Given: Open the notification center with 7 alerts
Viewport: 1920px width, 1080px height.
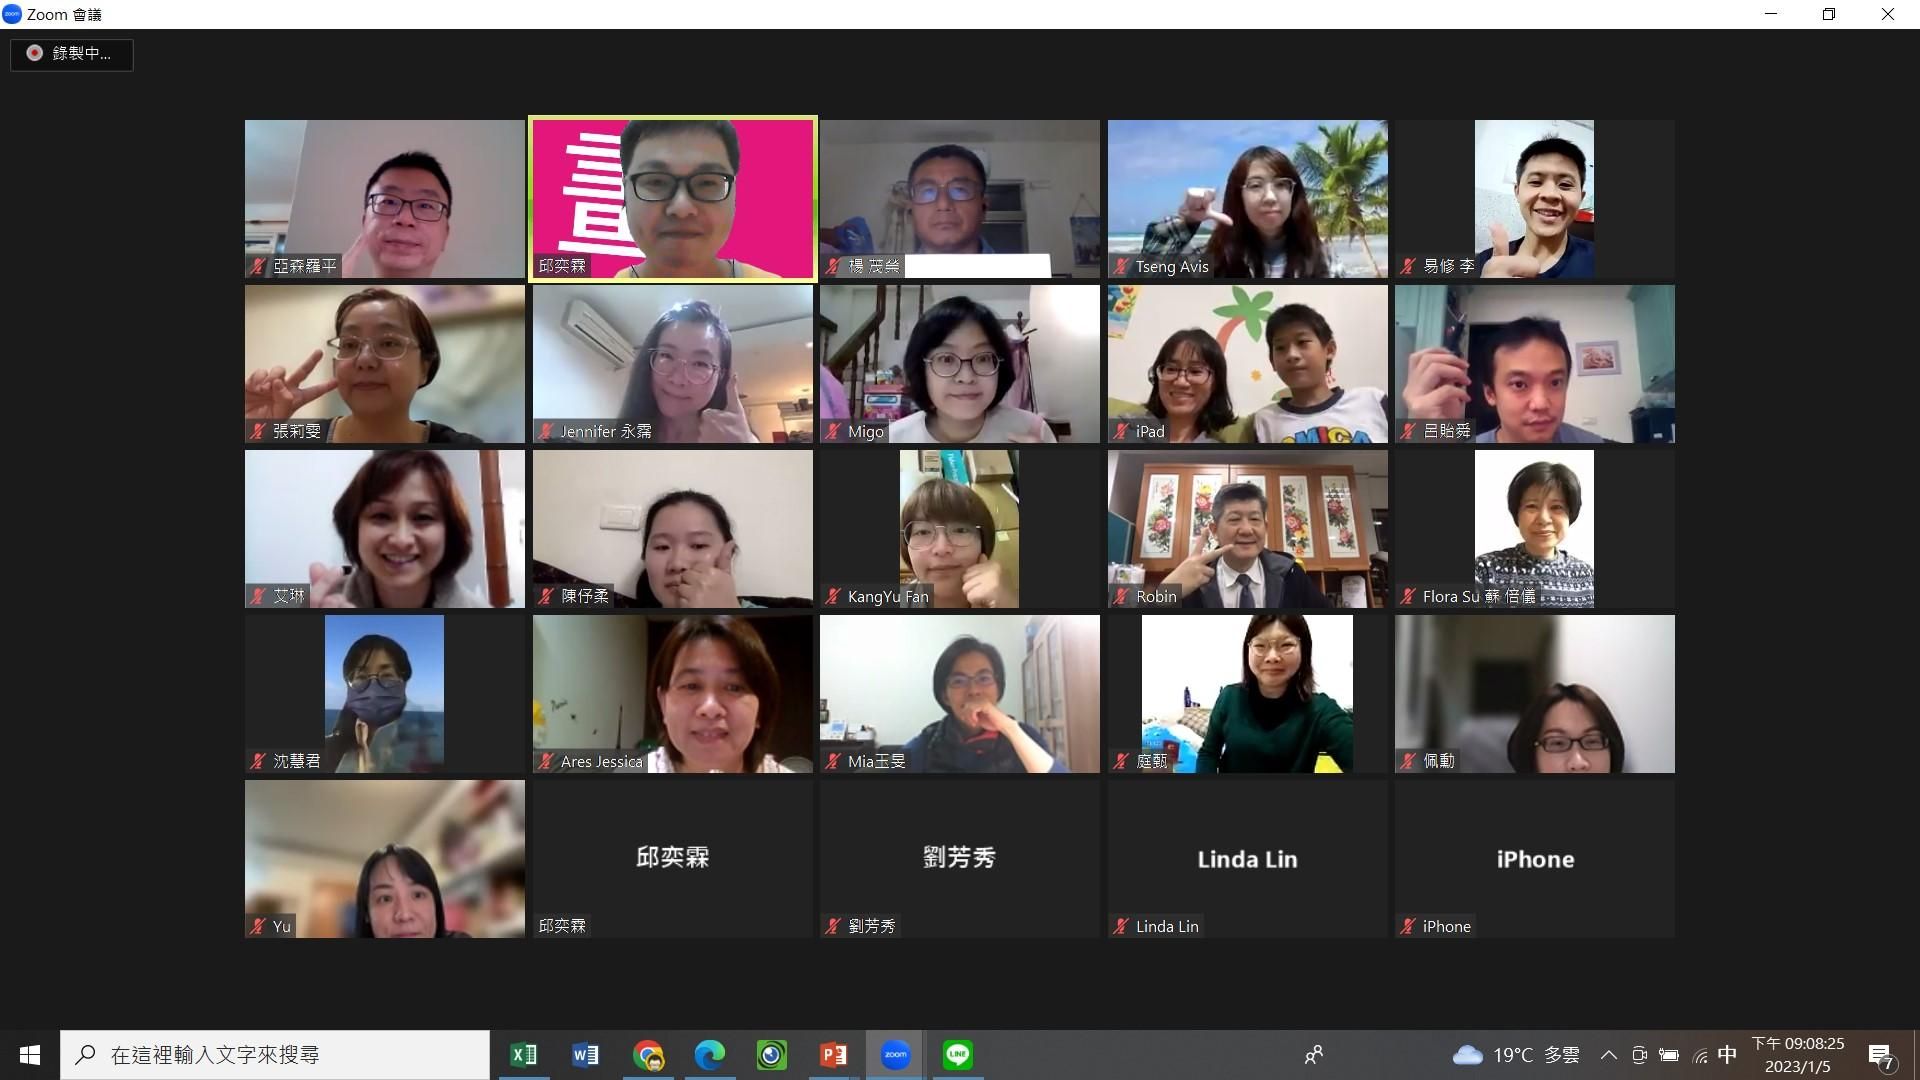Looking at the screenshot, I should [x=1880, y=1056].
